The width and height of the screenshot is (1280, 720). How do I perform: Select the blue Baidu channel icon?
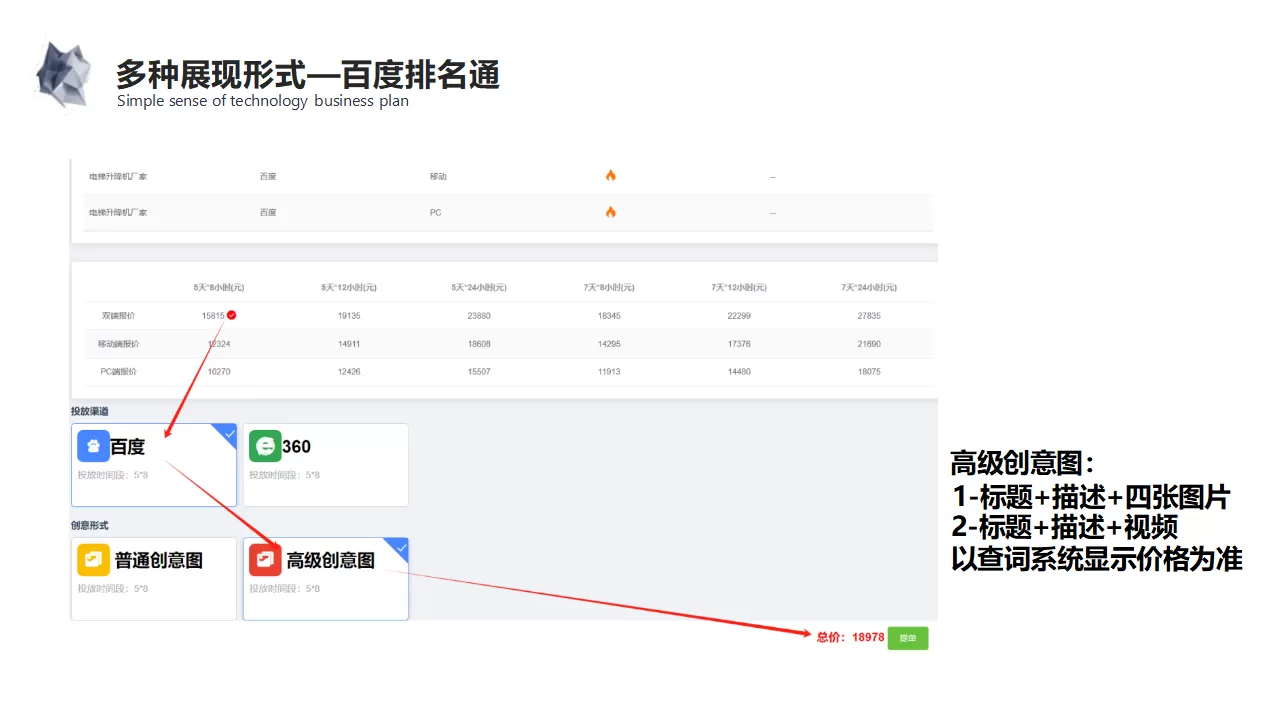pyautogui.click(x=93, y=445)
